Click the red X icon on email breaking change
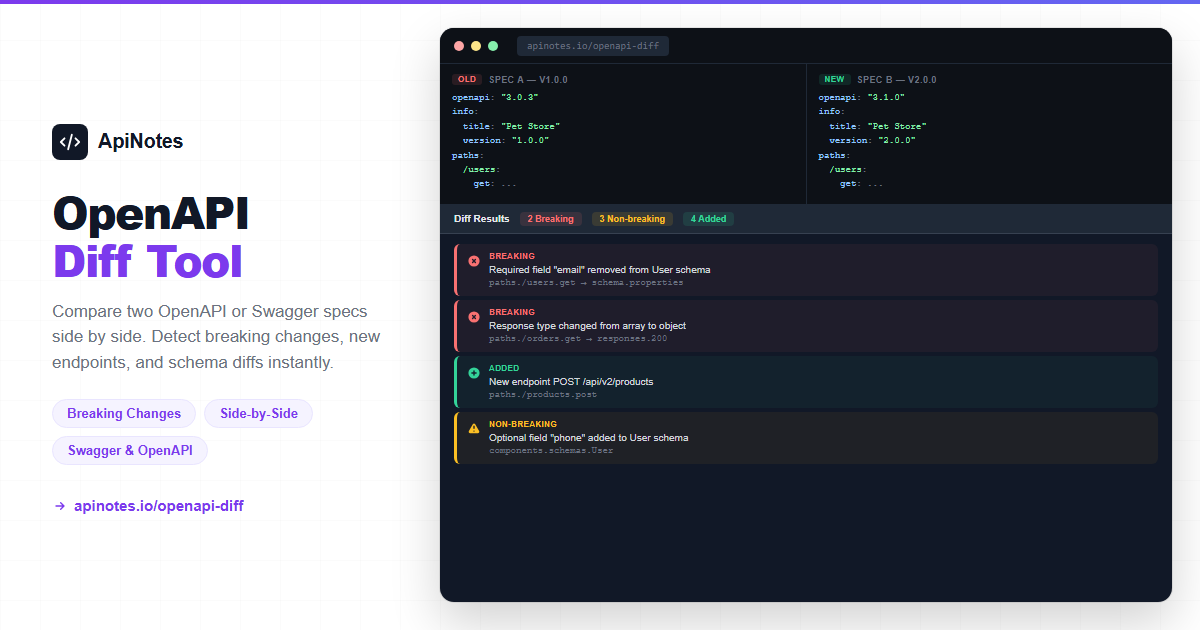 (474, 261)
